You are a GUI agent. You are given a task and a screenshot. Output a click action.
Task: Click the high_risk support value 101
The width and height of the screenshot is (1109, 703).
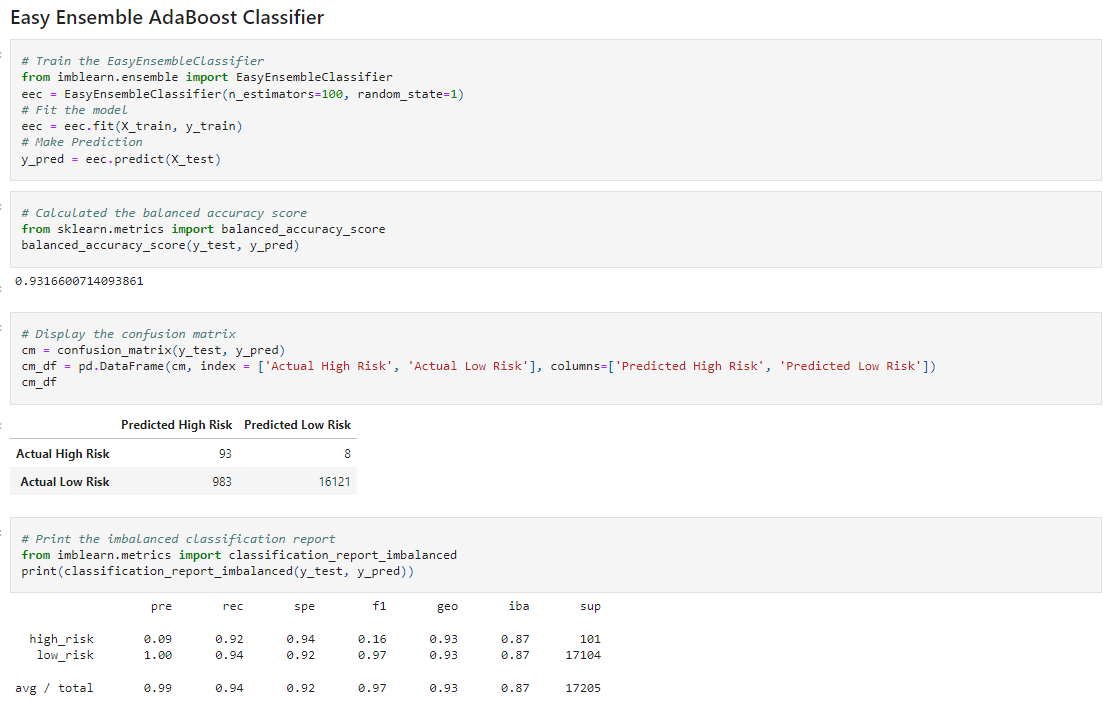tap(590, 639)
